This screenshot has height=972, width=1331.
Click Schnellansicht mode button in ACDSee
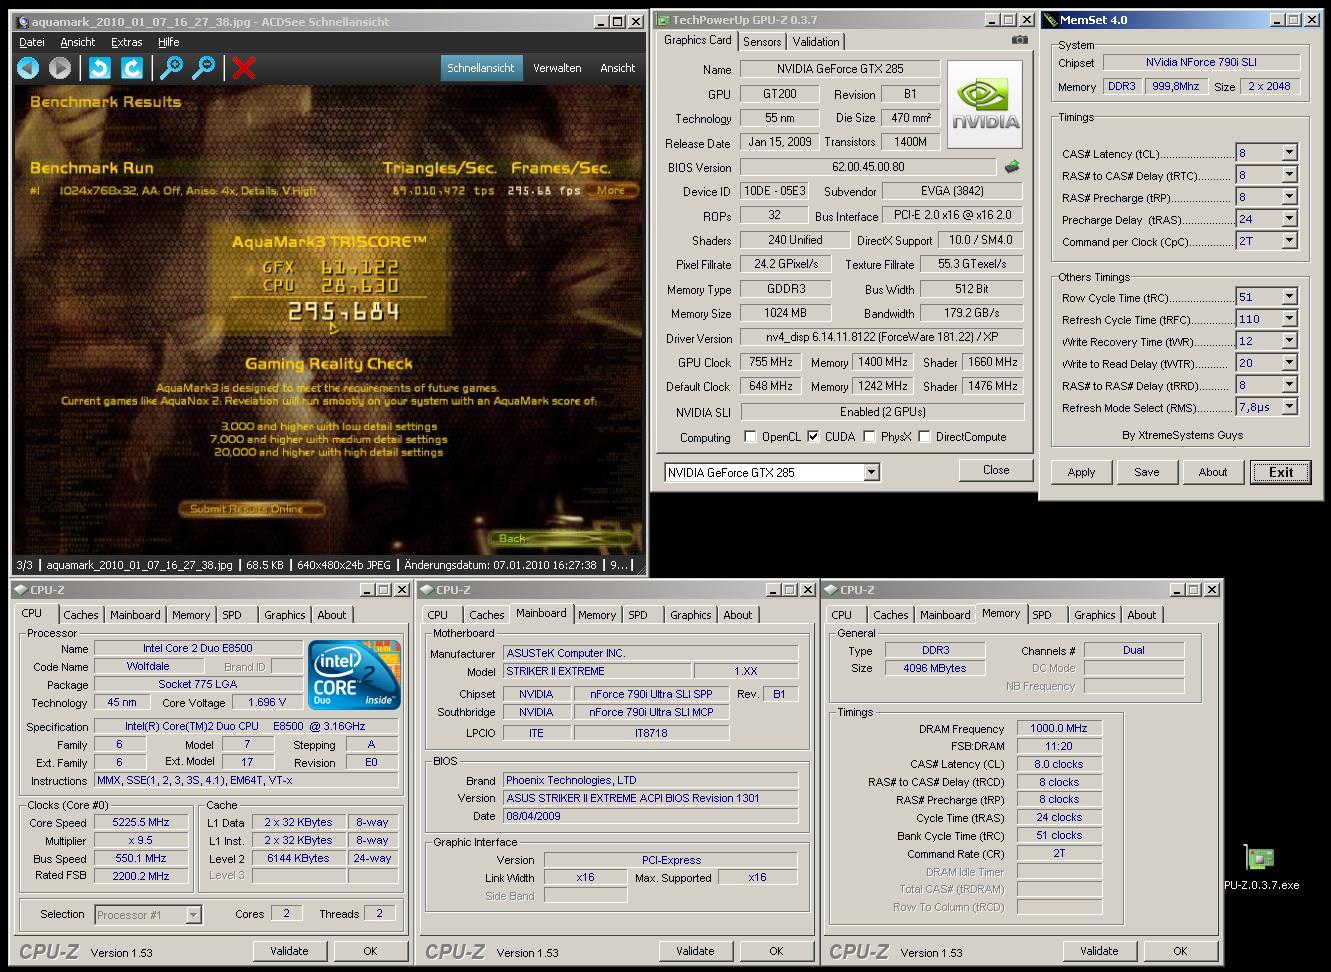481,68
